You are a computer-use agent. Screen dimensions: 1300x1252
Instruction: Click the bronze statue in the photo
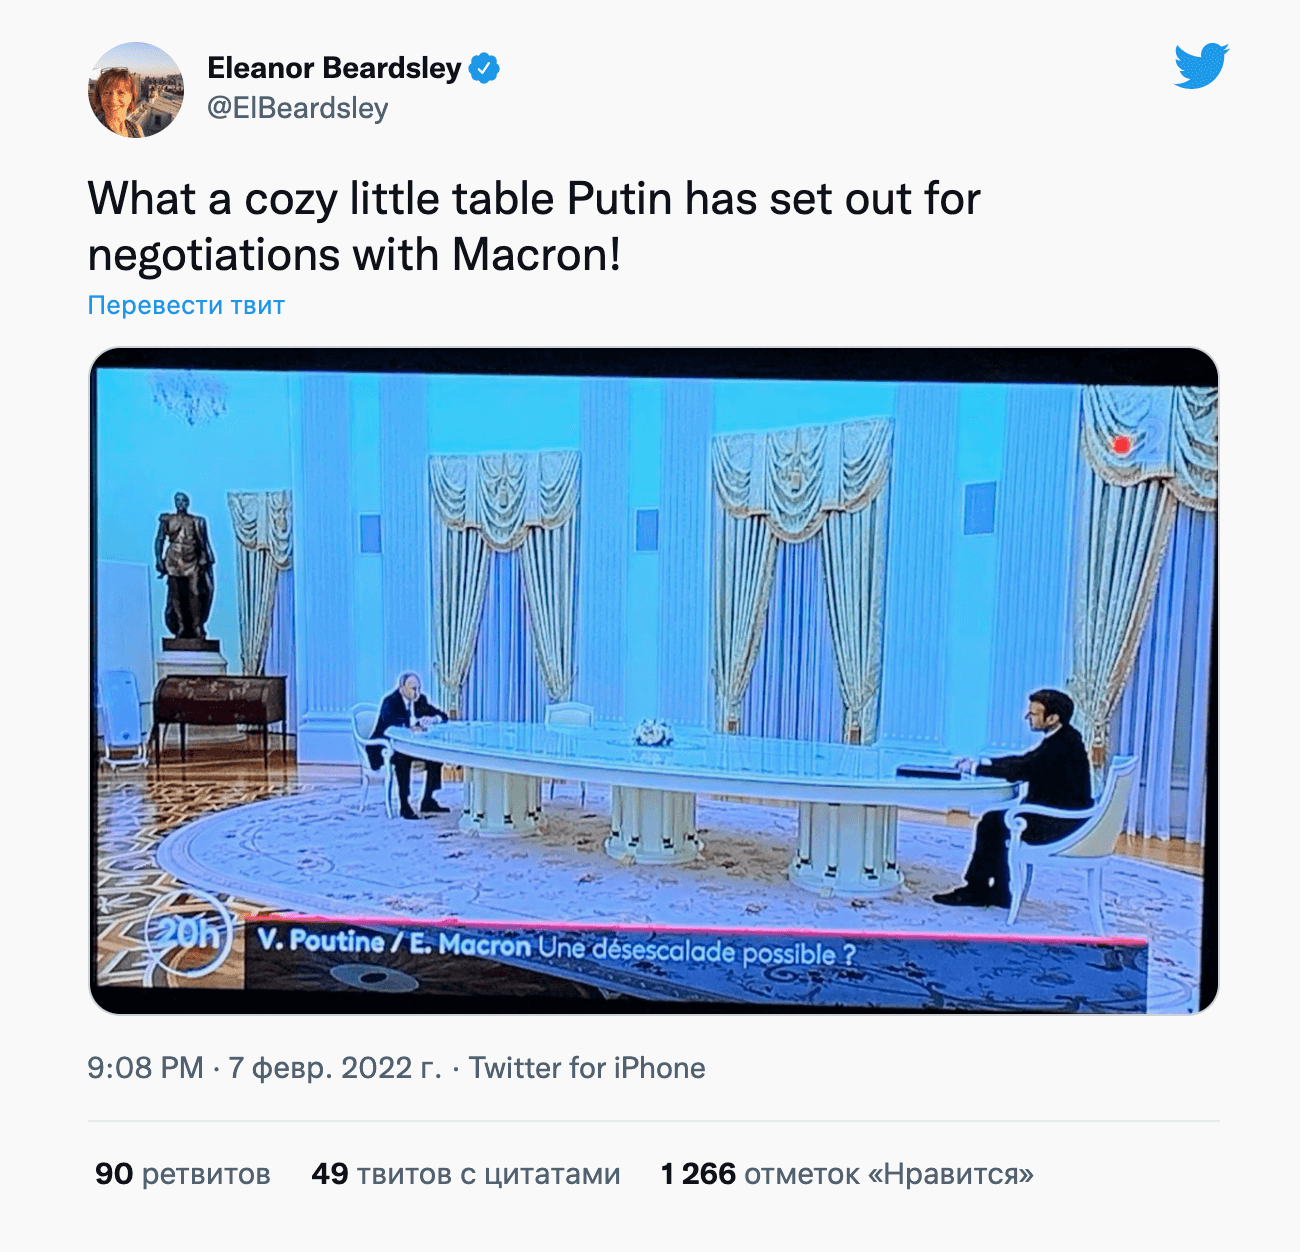184,565
